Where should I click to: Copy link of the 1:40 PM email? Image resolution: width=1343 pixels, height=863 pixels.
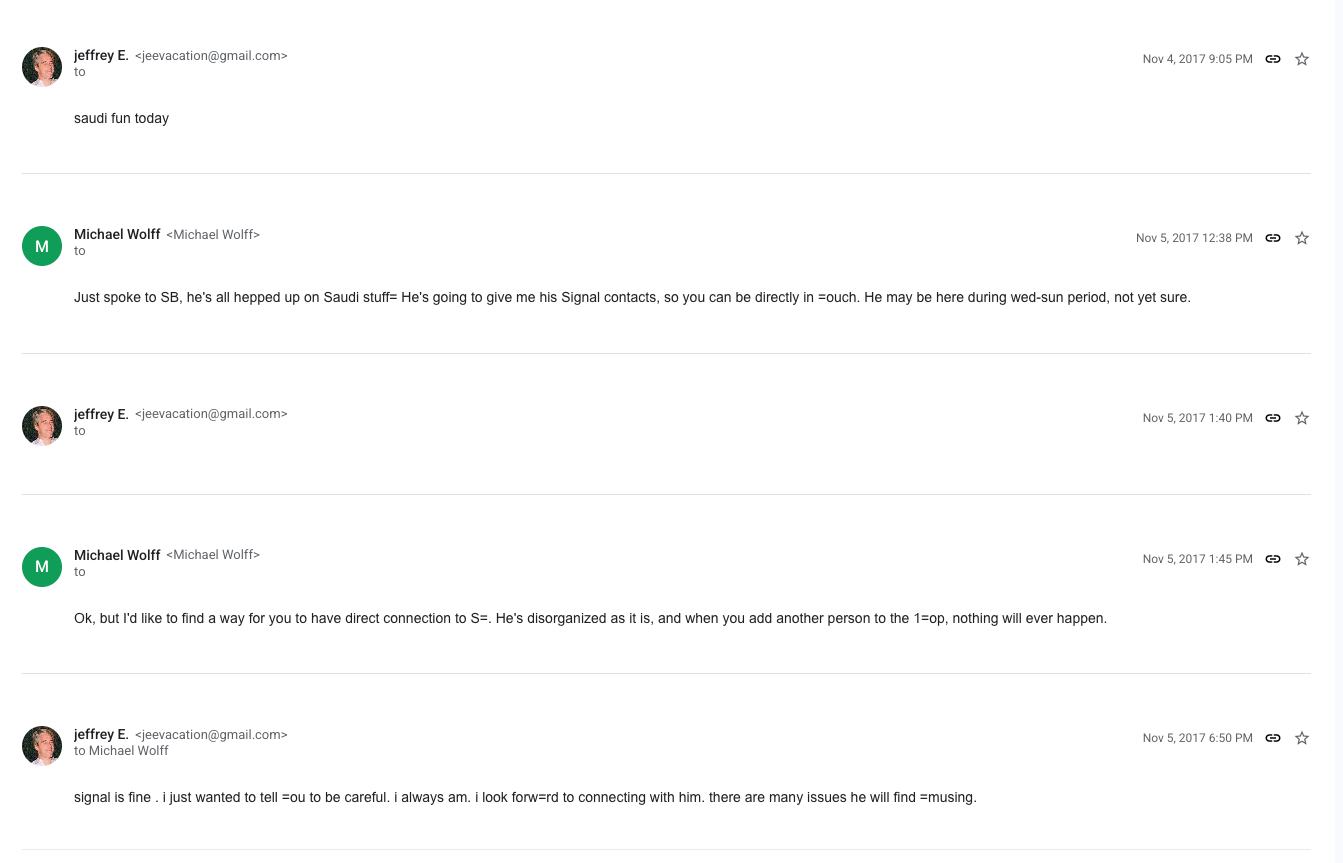[1273, 418]
